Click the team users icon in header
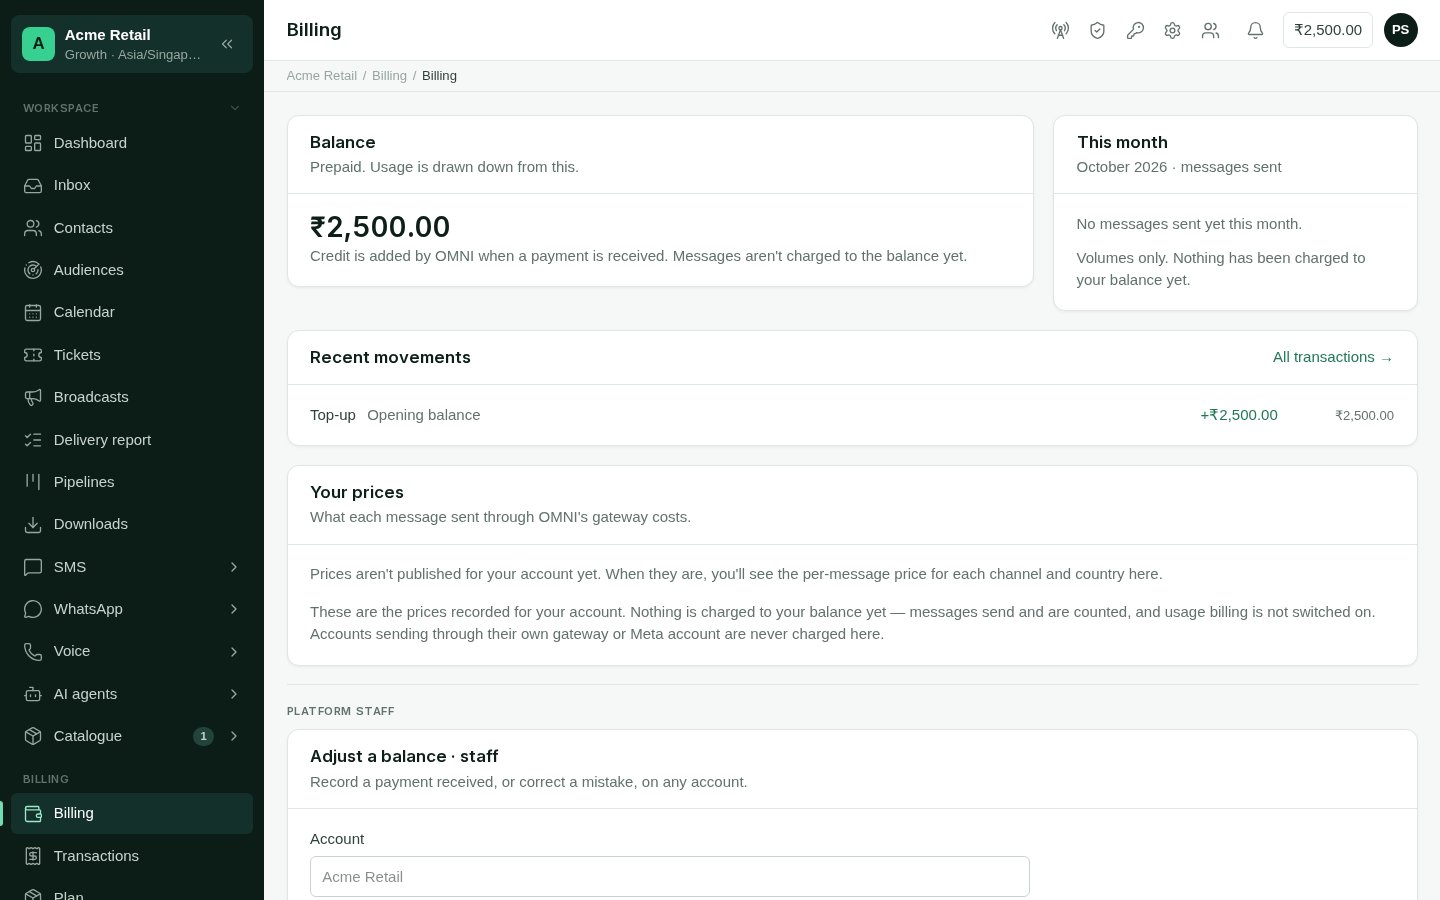 [1210, 30]
